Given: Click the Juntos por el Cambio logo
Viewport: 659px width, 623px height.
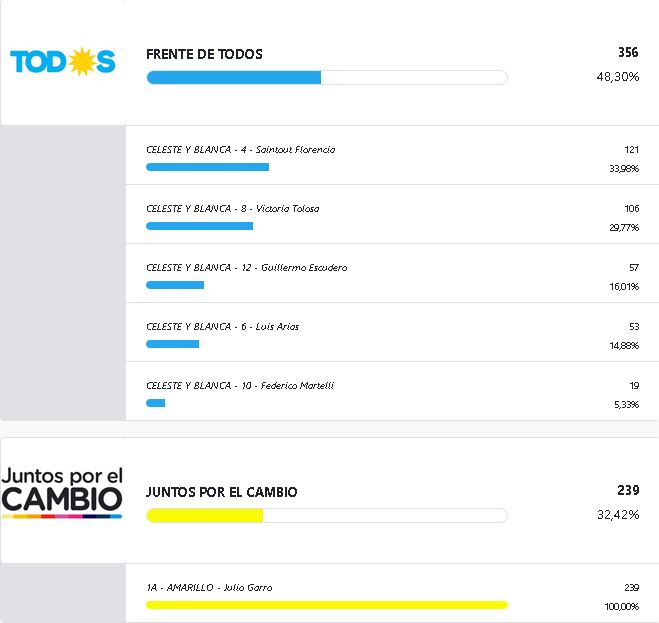Looking at the screenshot, I should pyautogui.click(x=62, y=491).
